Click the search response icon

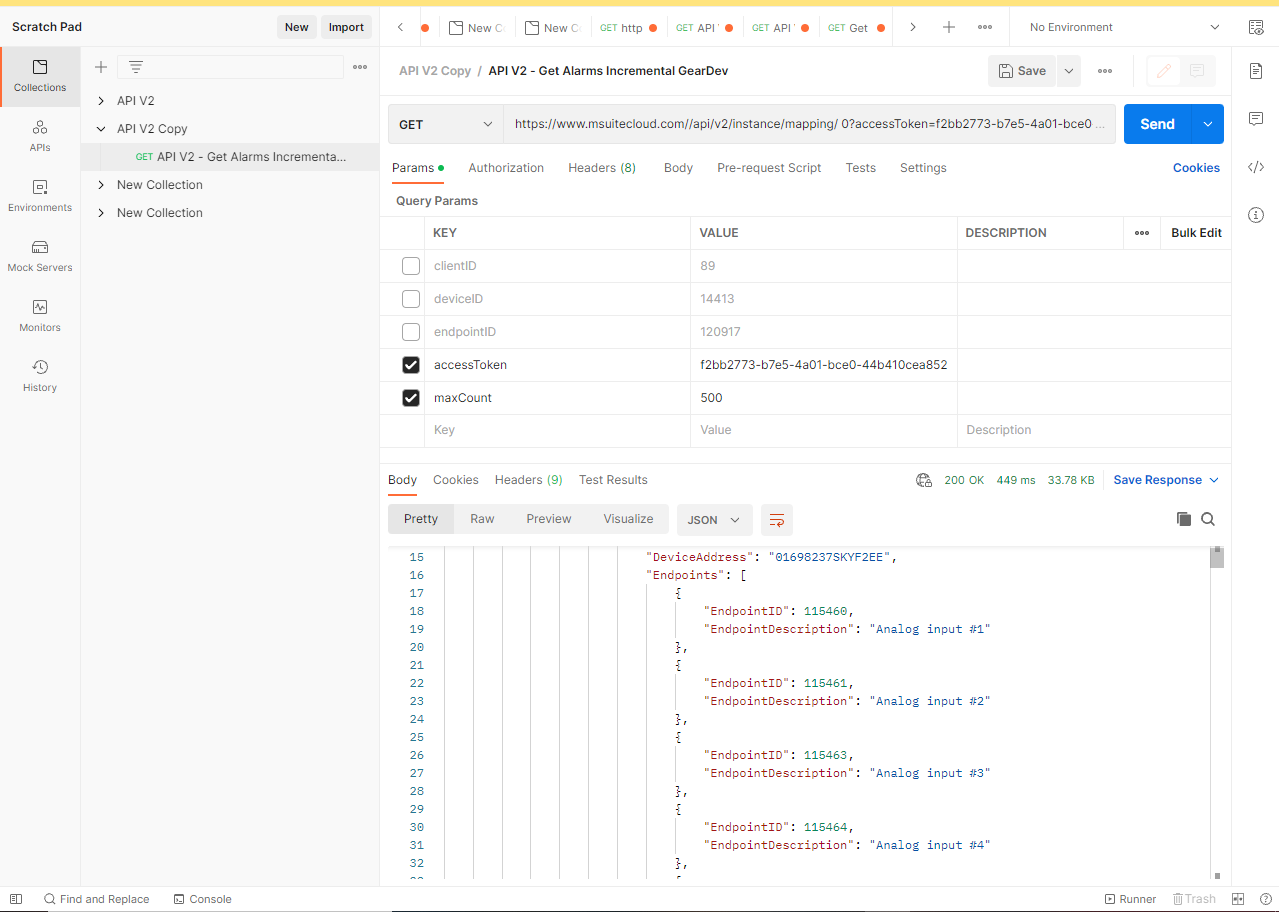[x=1208, y=519]
